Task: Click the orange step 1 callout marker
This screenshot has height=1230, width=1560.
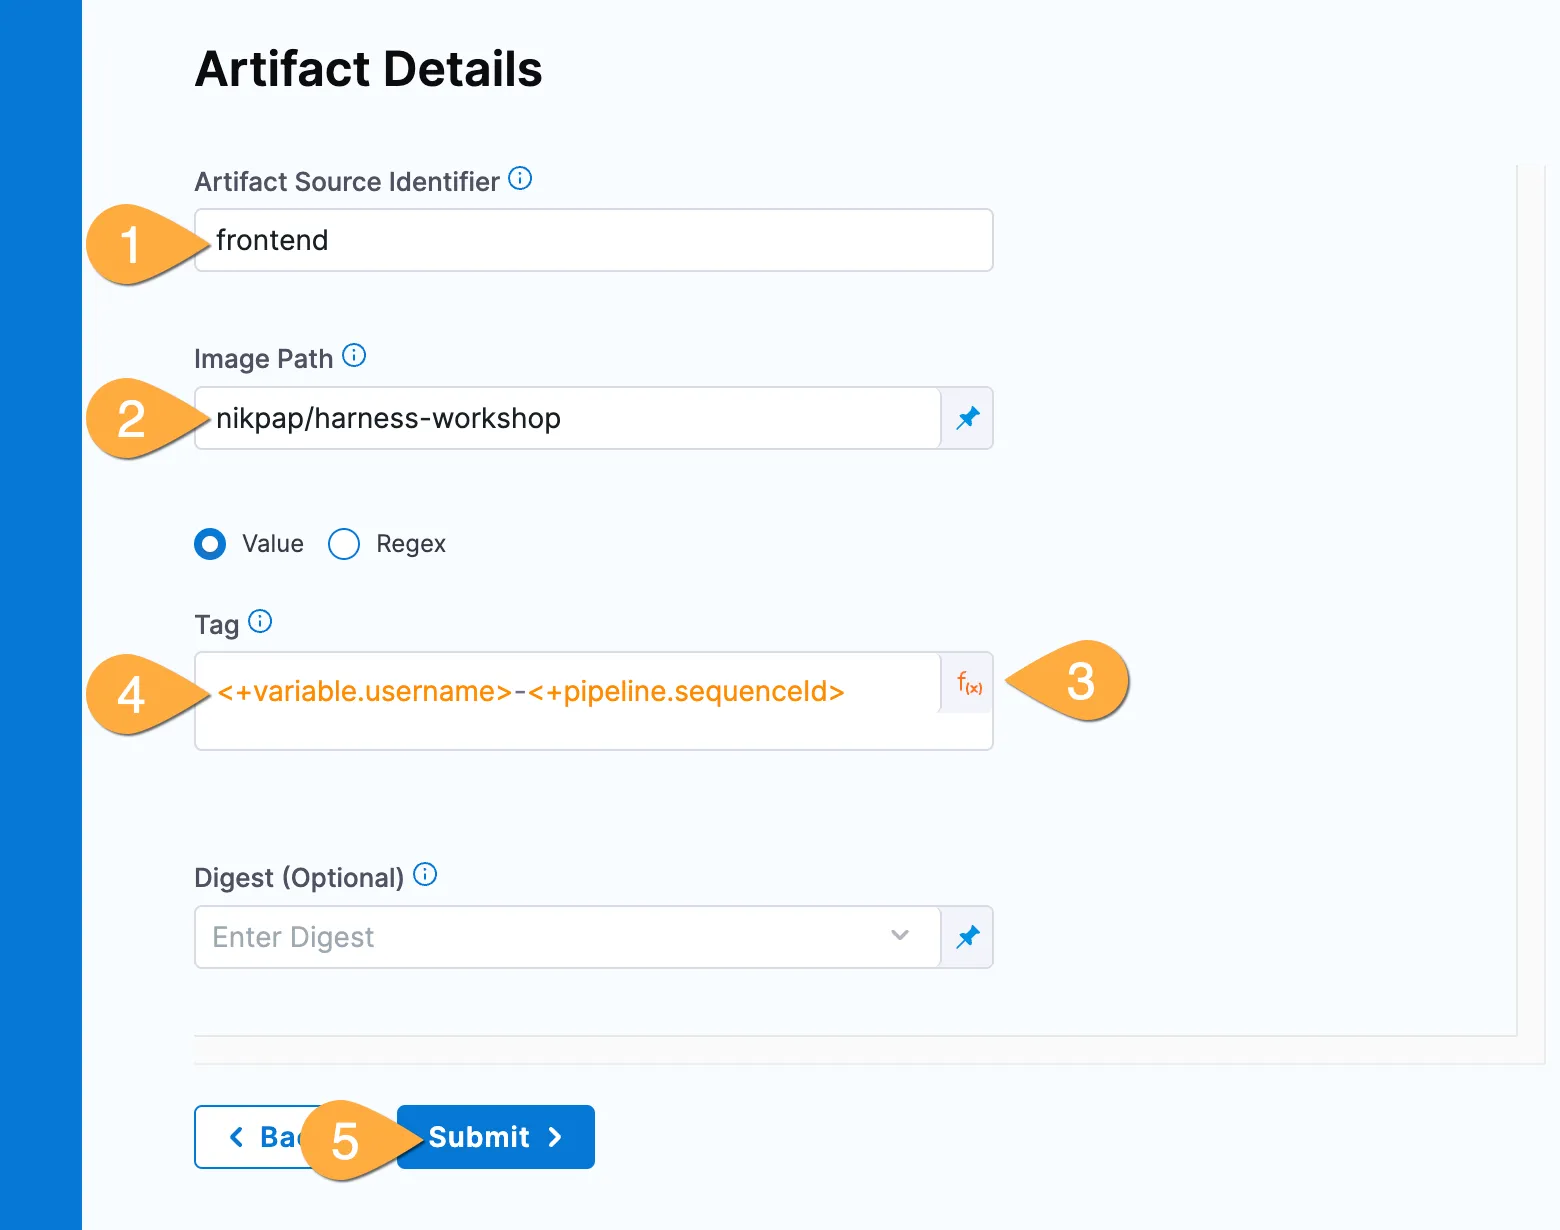Action: click(130, 245)
